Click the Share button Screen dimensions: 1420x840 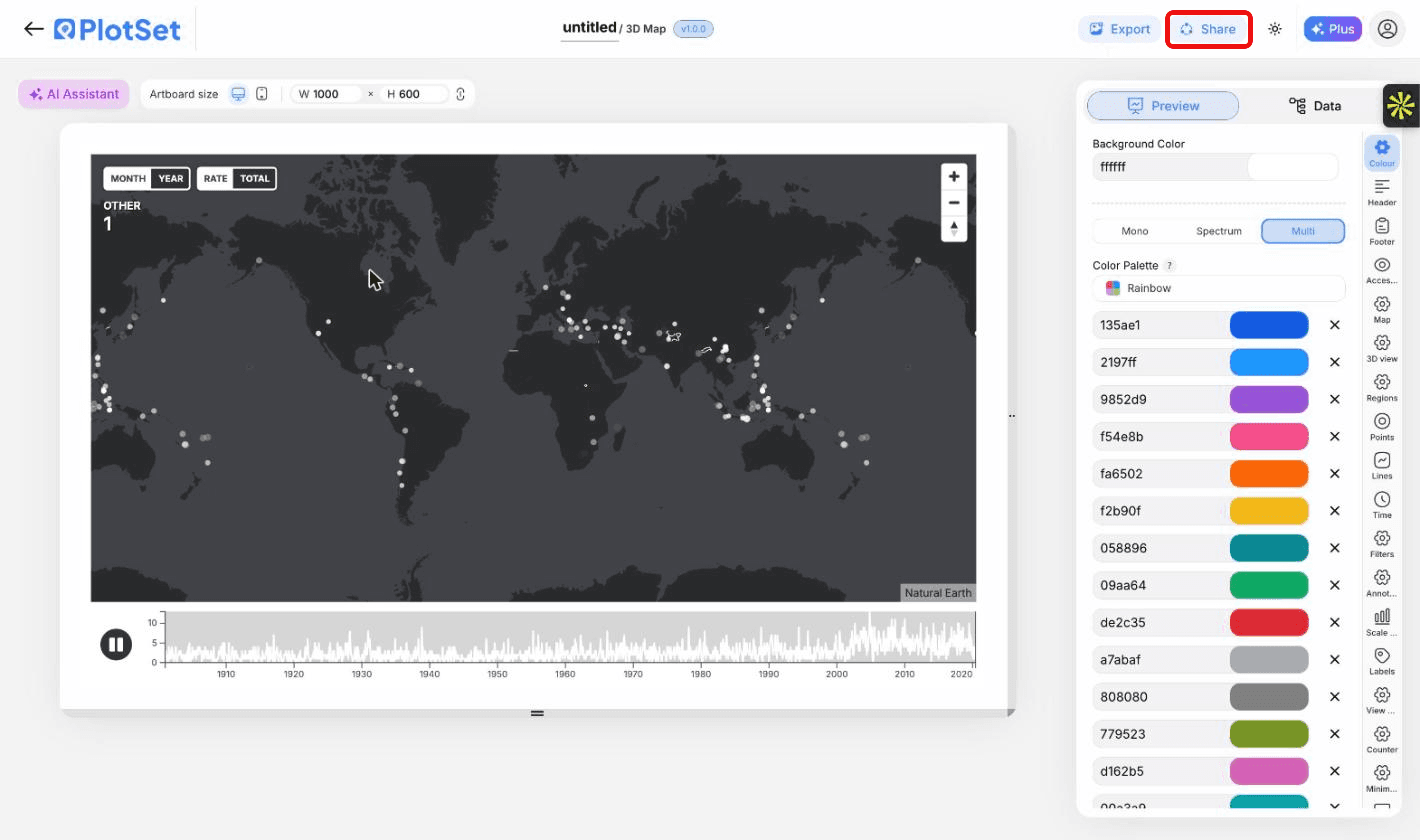click(1209, 29)
